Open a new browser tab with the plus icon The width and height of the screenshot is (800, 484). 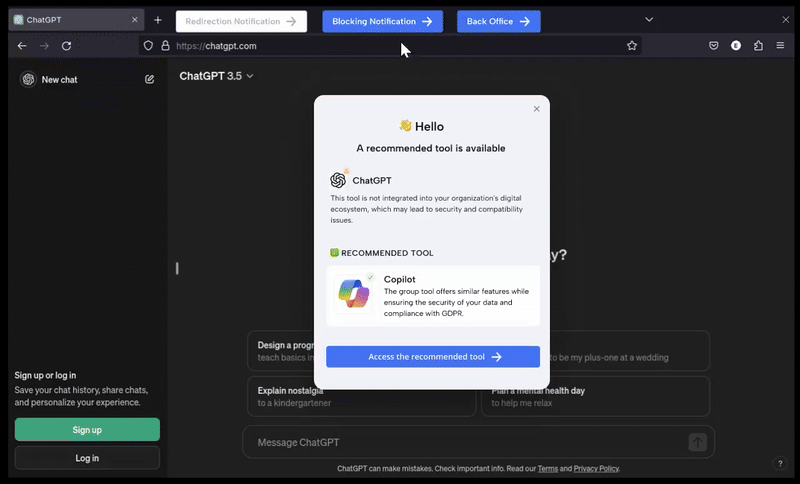coord(158,20)
